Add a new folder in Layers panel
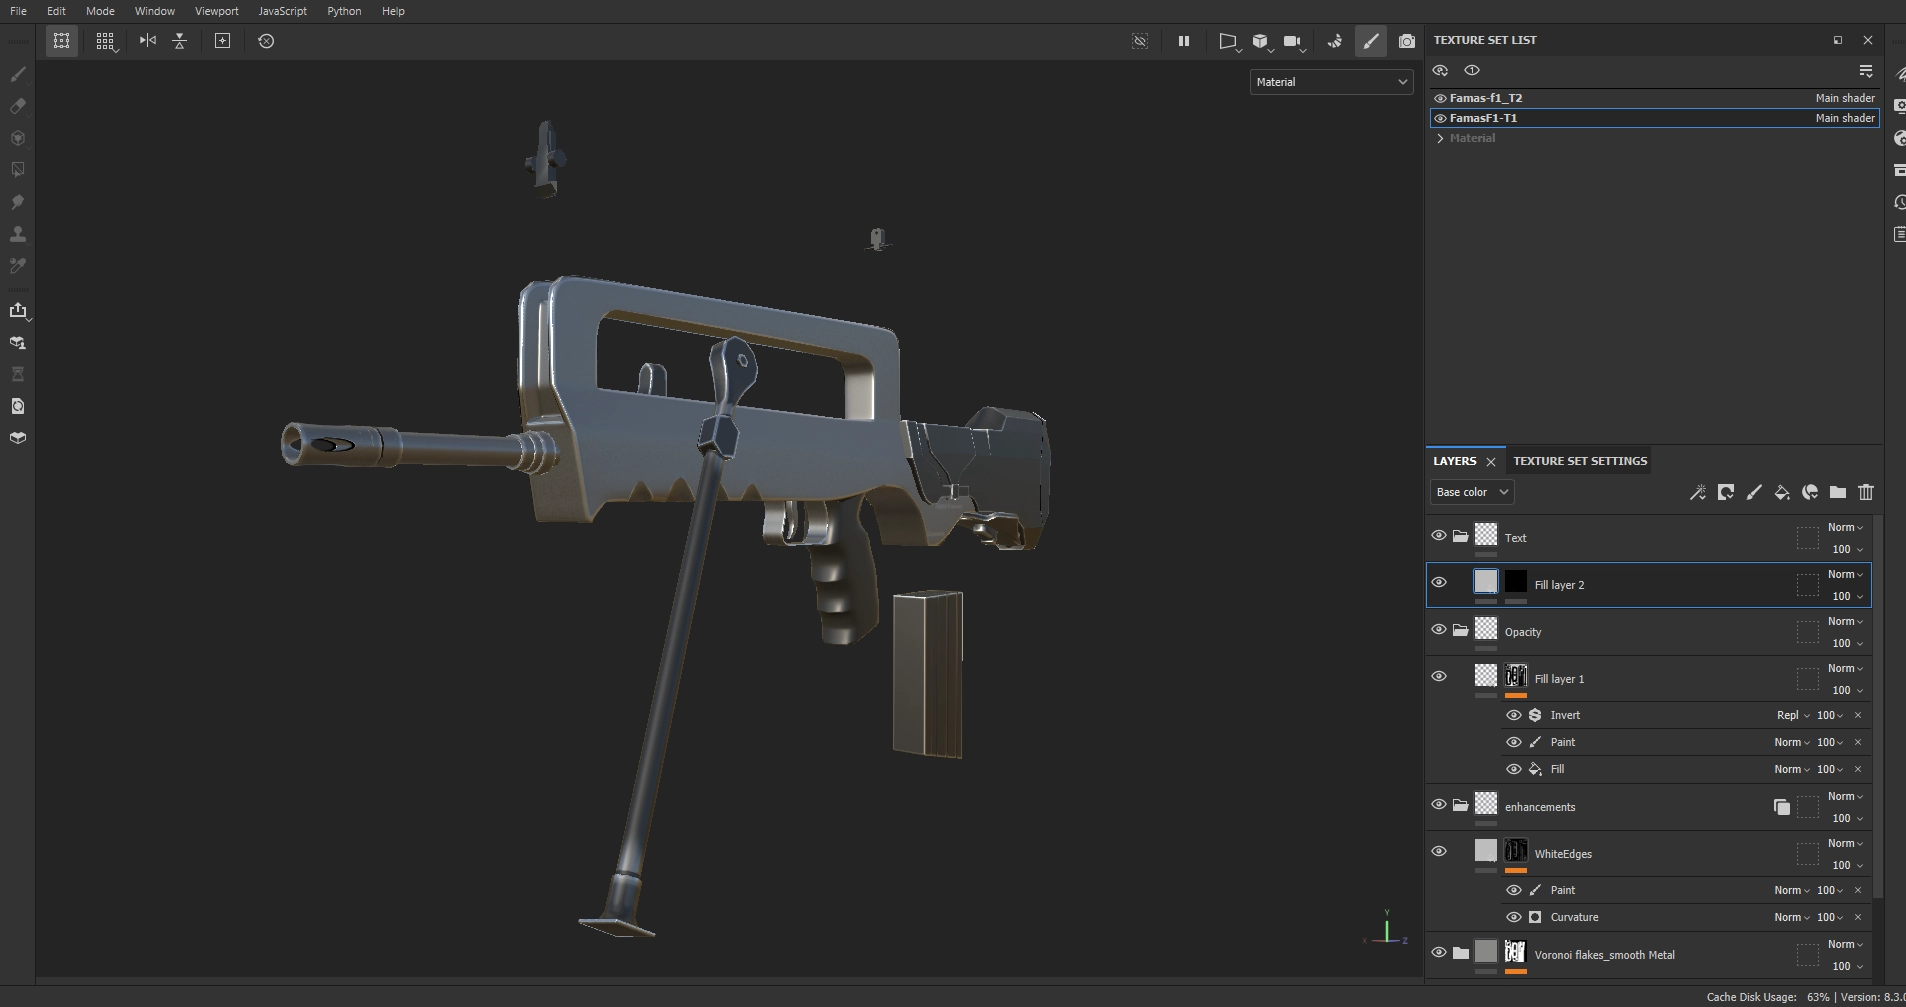 pos(1838,492)
